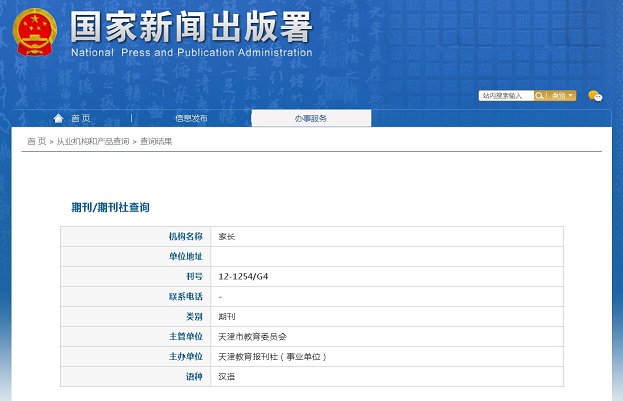Click 天津市教育委员会 in 主管单位 row

252,336
